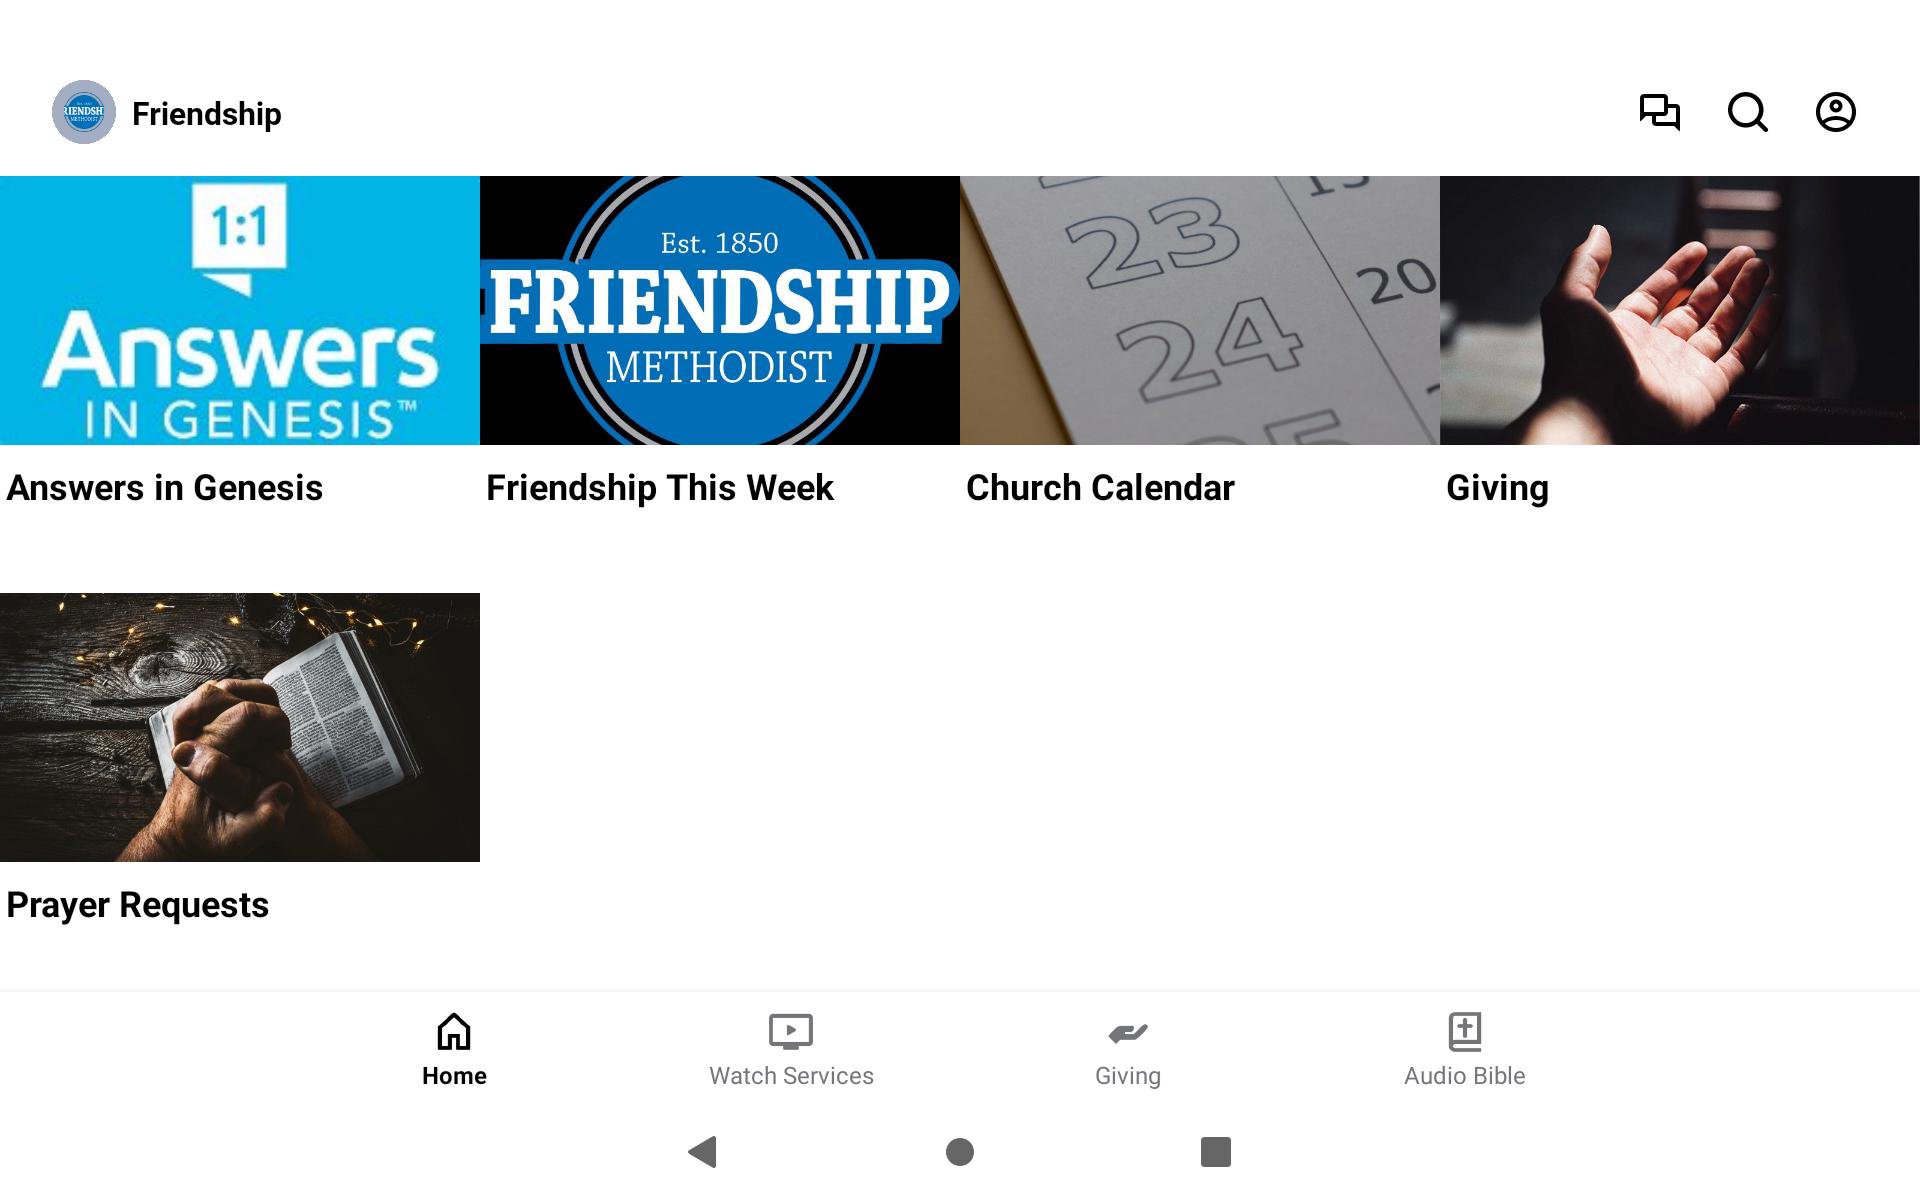This screenshot has height=1200, width=1920.
Task: Tap the Watch Services video icon
Action: coord(791,1031)
